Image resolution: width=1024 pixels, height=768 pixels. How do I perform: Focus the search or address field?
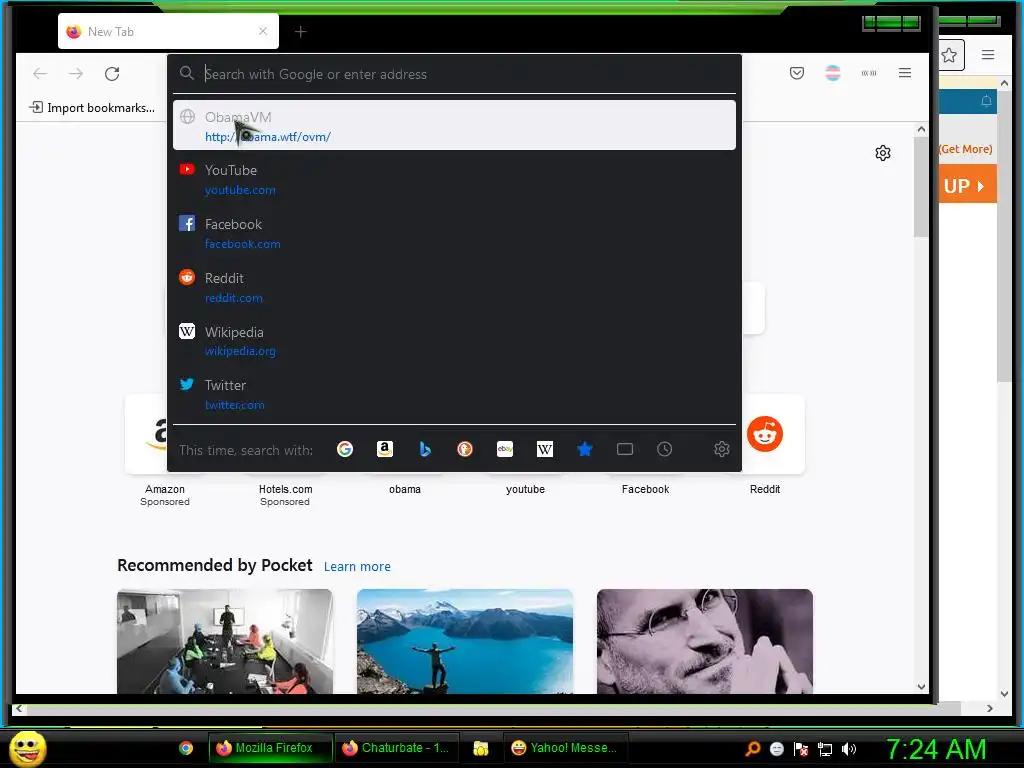[455, 74]
